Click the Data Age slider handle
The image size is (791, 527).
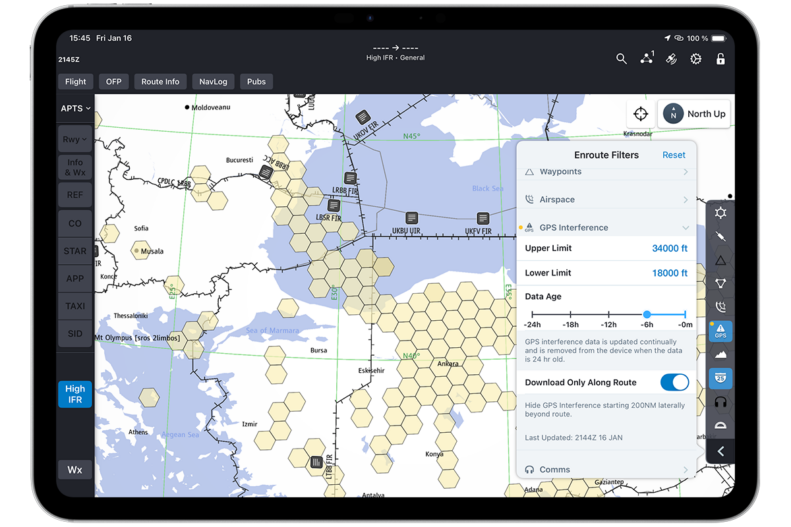(647, 314)
